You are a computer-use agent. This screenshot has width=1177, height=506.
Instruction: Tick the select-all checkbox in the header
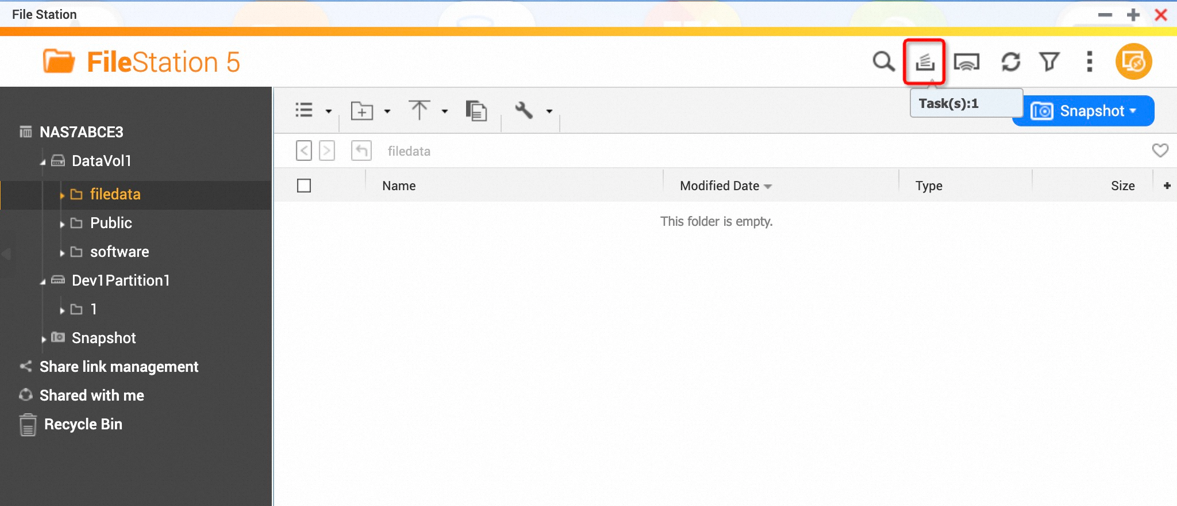pyautogui.click(x=304, y=185)
